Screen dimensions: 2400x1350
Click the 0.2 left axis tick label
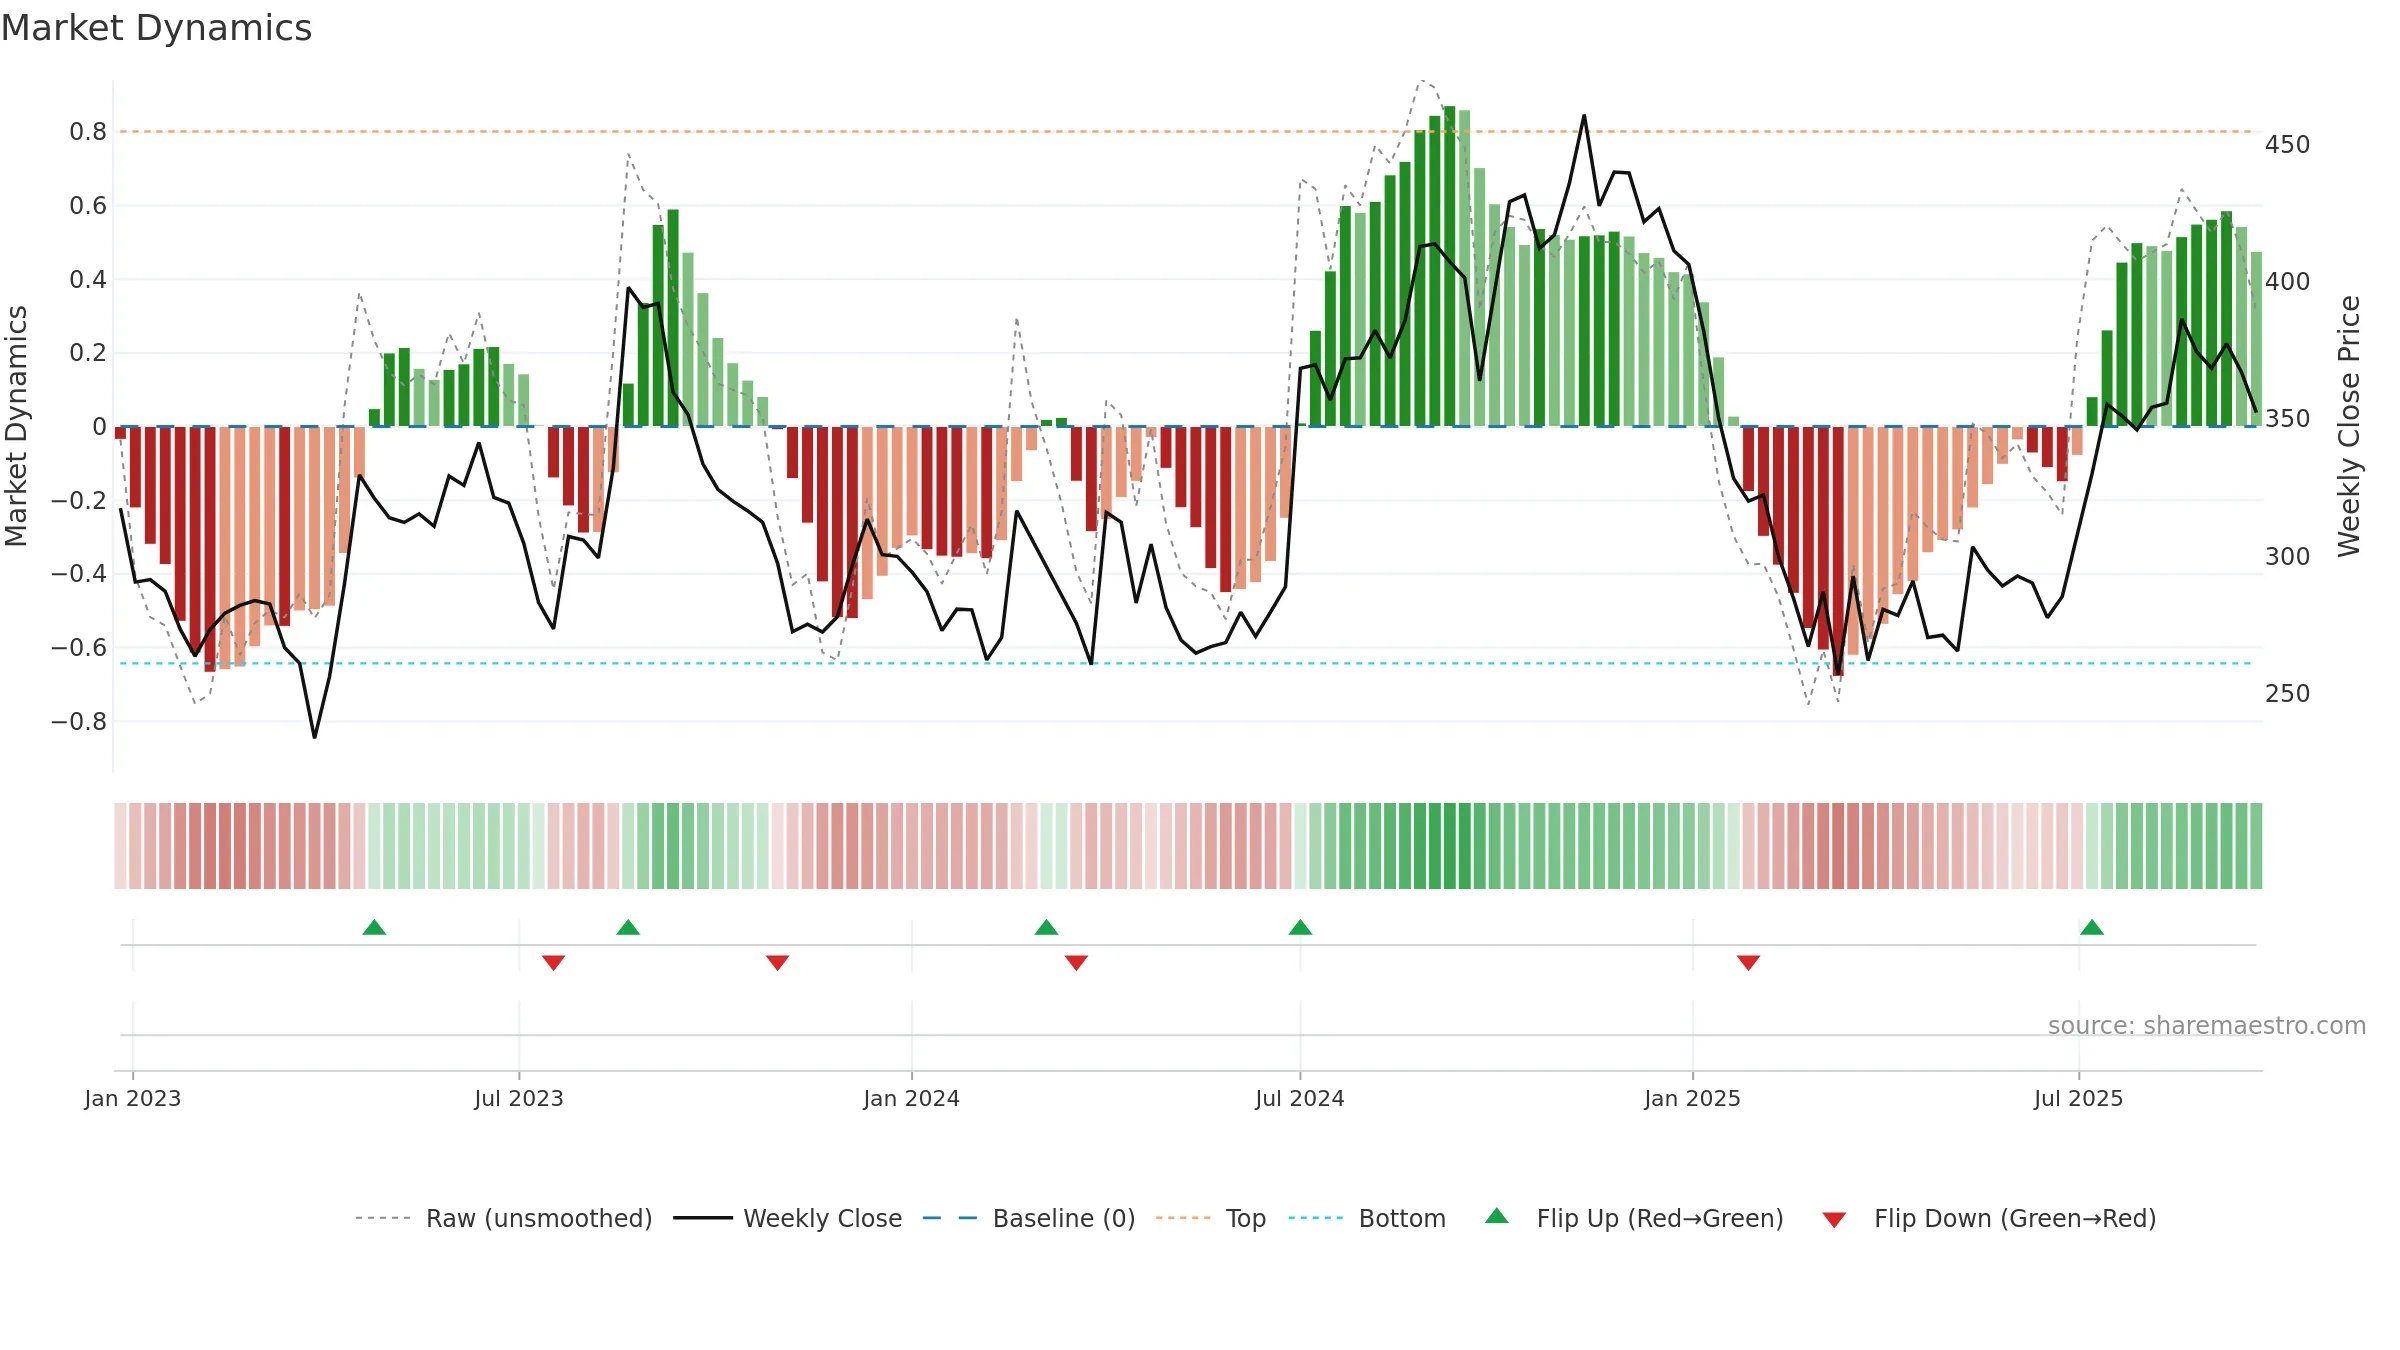pos(88,353)
